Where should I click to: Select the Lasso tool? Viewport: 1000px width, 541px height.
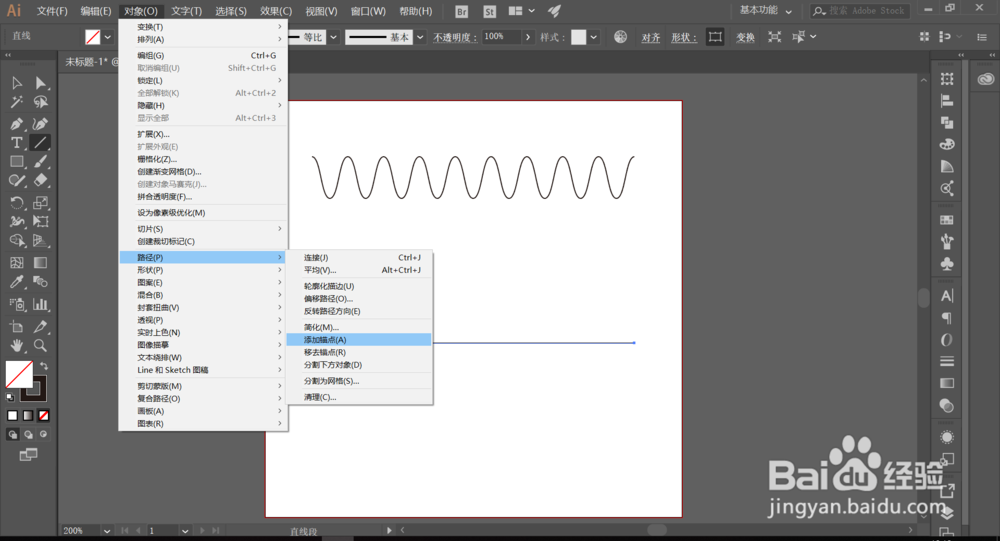point(41,102)
